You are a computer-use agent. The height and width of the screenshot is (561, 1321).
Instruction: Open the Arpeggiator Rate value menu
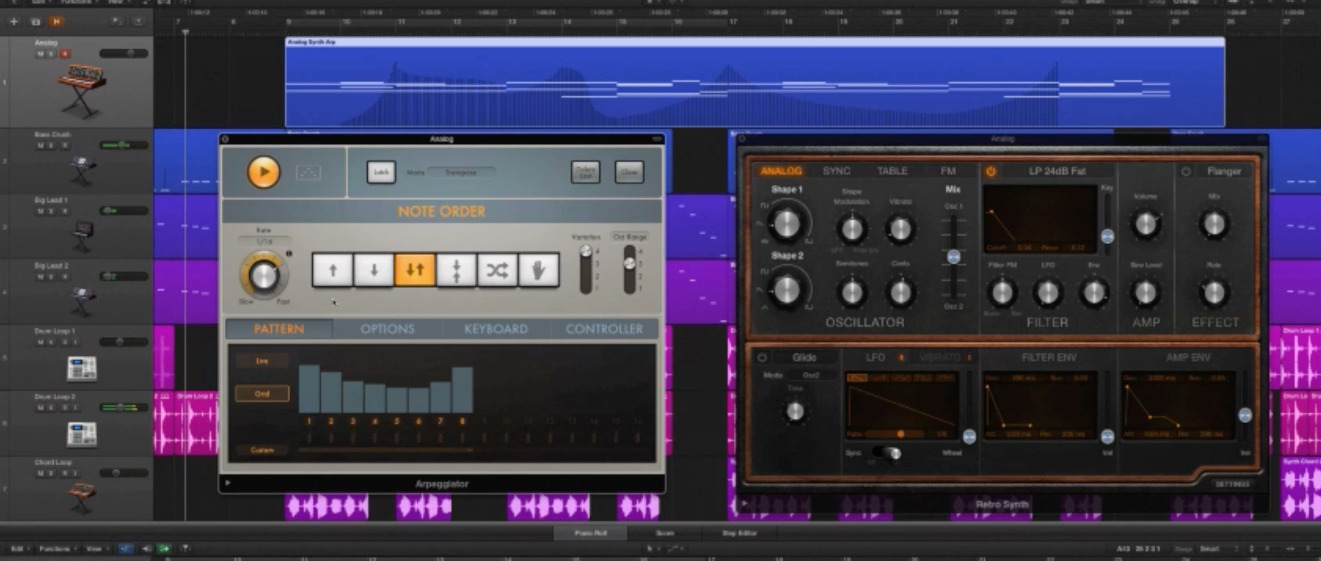(263, 242)
